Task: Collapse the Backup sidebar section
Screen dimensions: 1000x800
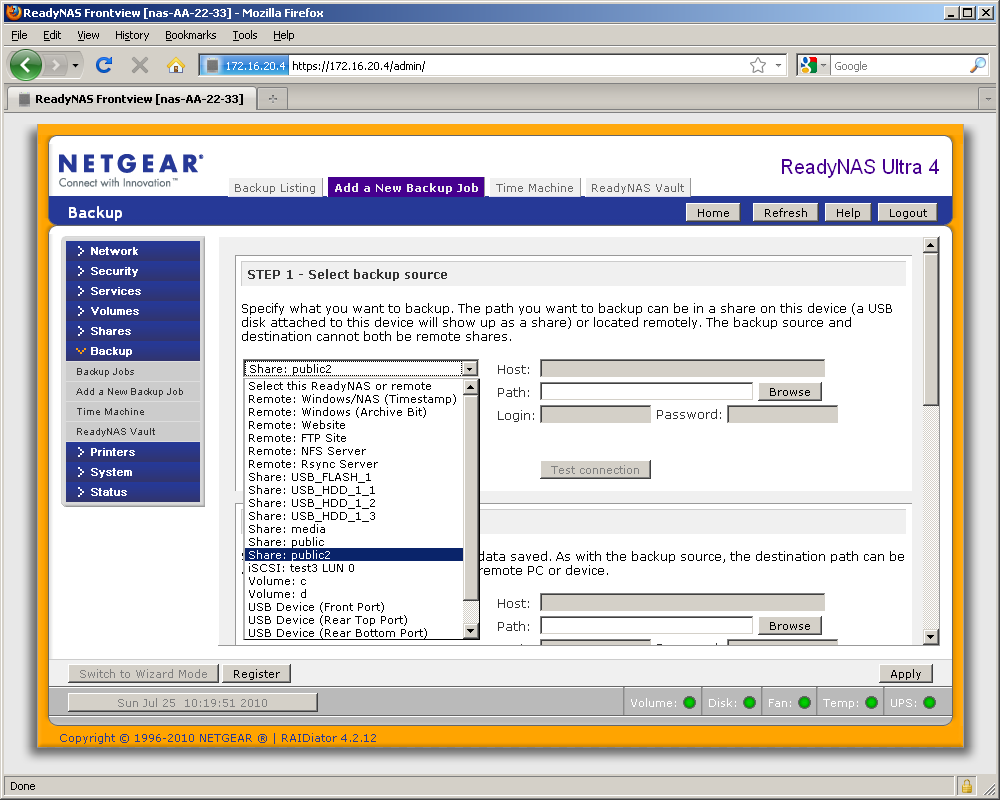Action: pos(133,351)
